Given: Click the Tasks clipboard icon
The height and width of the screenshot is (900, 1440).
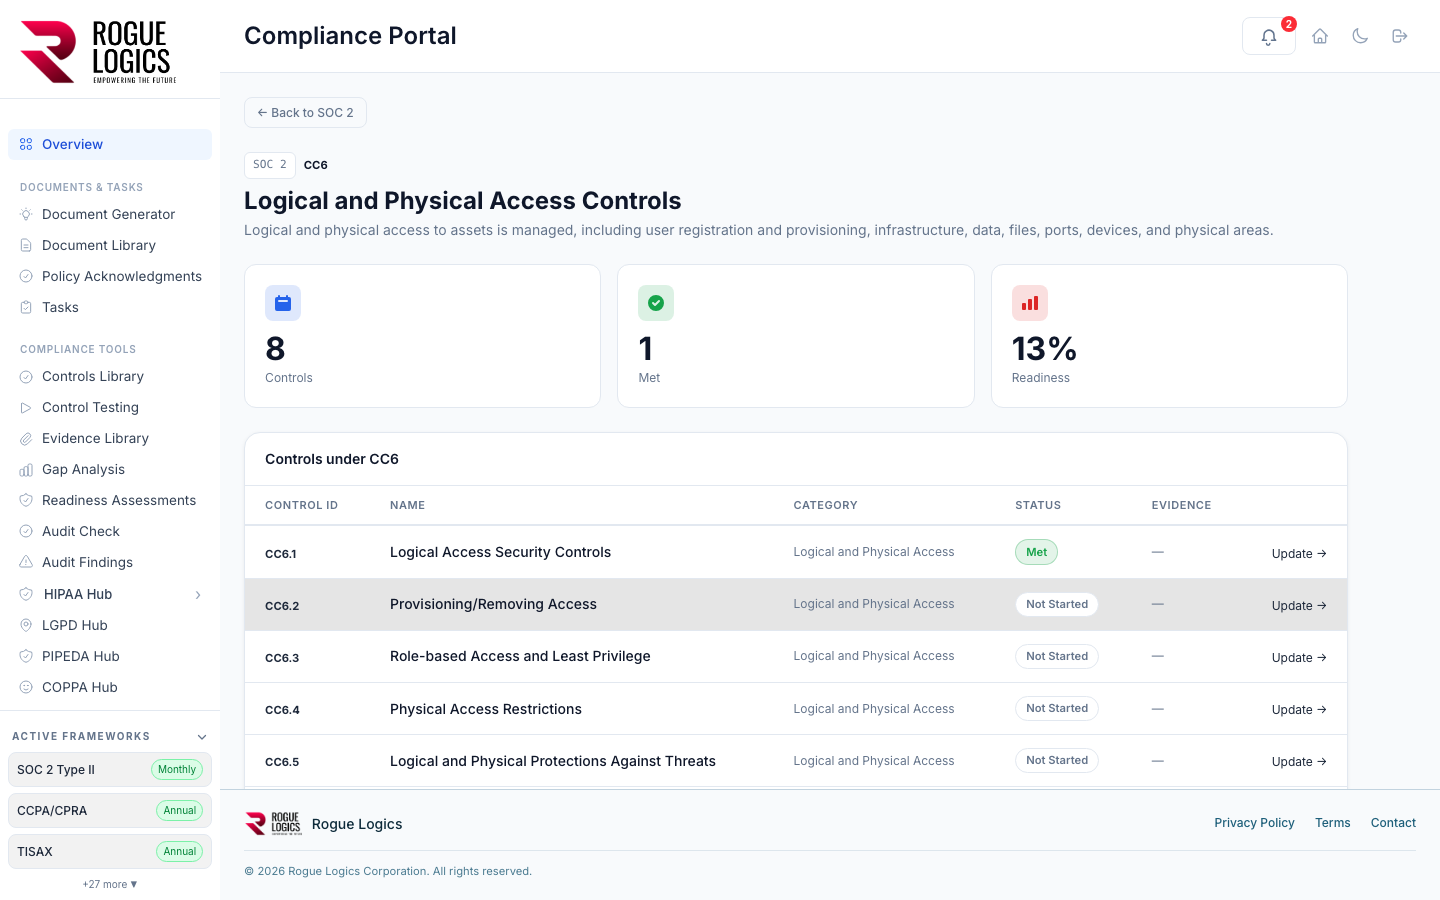Looking at the screenshot, I should tap(26, 307).
